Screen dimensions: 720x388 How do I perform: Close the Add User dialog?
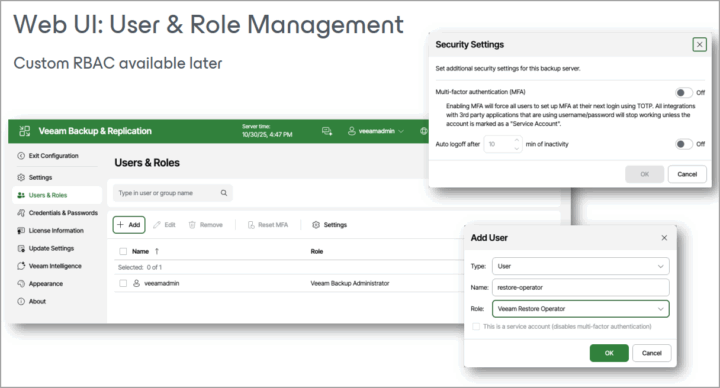[x=664, y=238]
